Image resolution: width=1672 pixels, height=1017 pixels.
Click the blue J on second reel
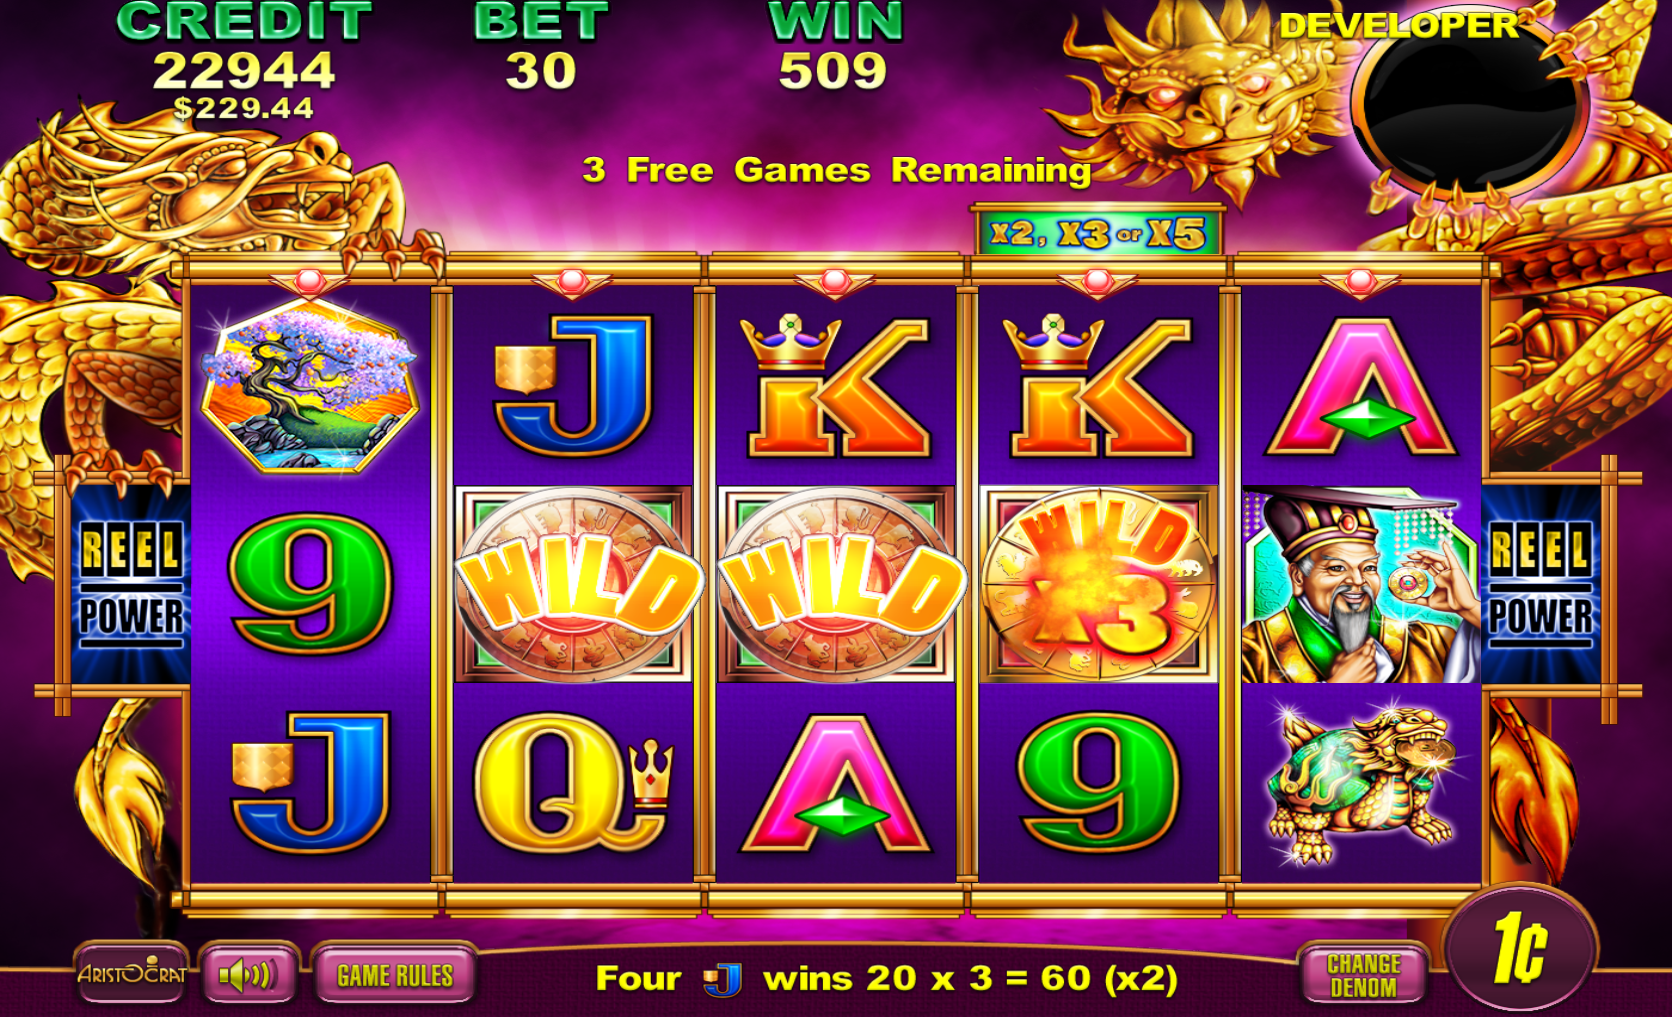pos(573,385)
